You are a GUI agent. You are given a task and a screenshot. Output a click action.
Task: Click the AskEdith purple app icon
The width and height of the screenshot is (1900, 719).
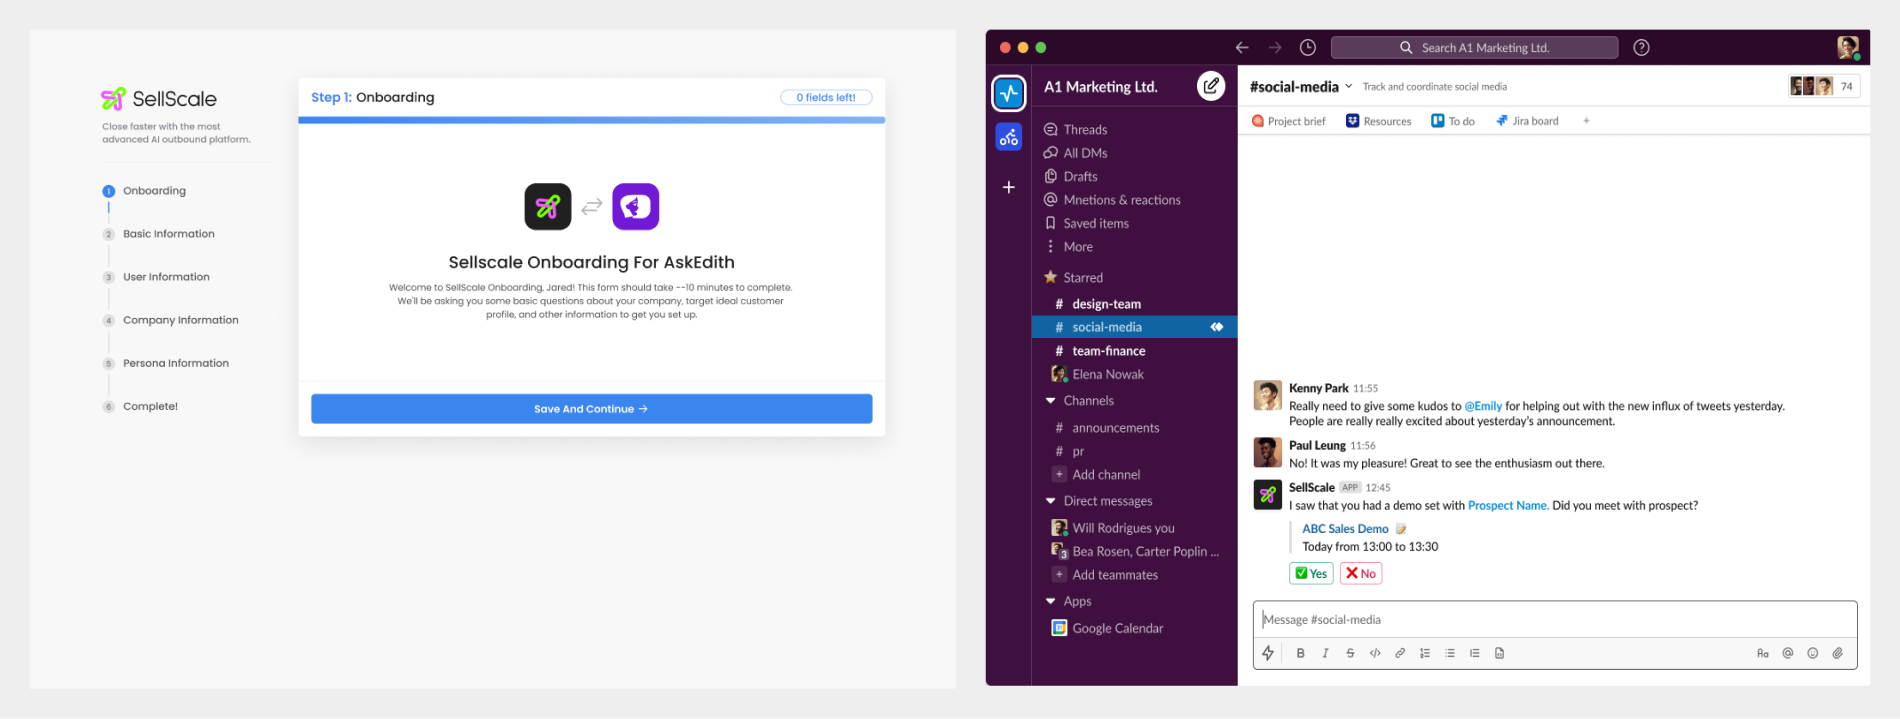pyautogui.click(x=636, y=207)
